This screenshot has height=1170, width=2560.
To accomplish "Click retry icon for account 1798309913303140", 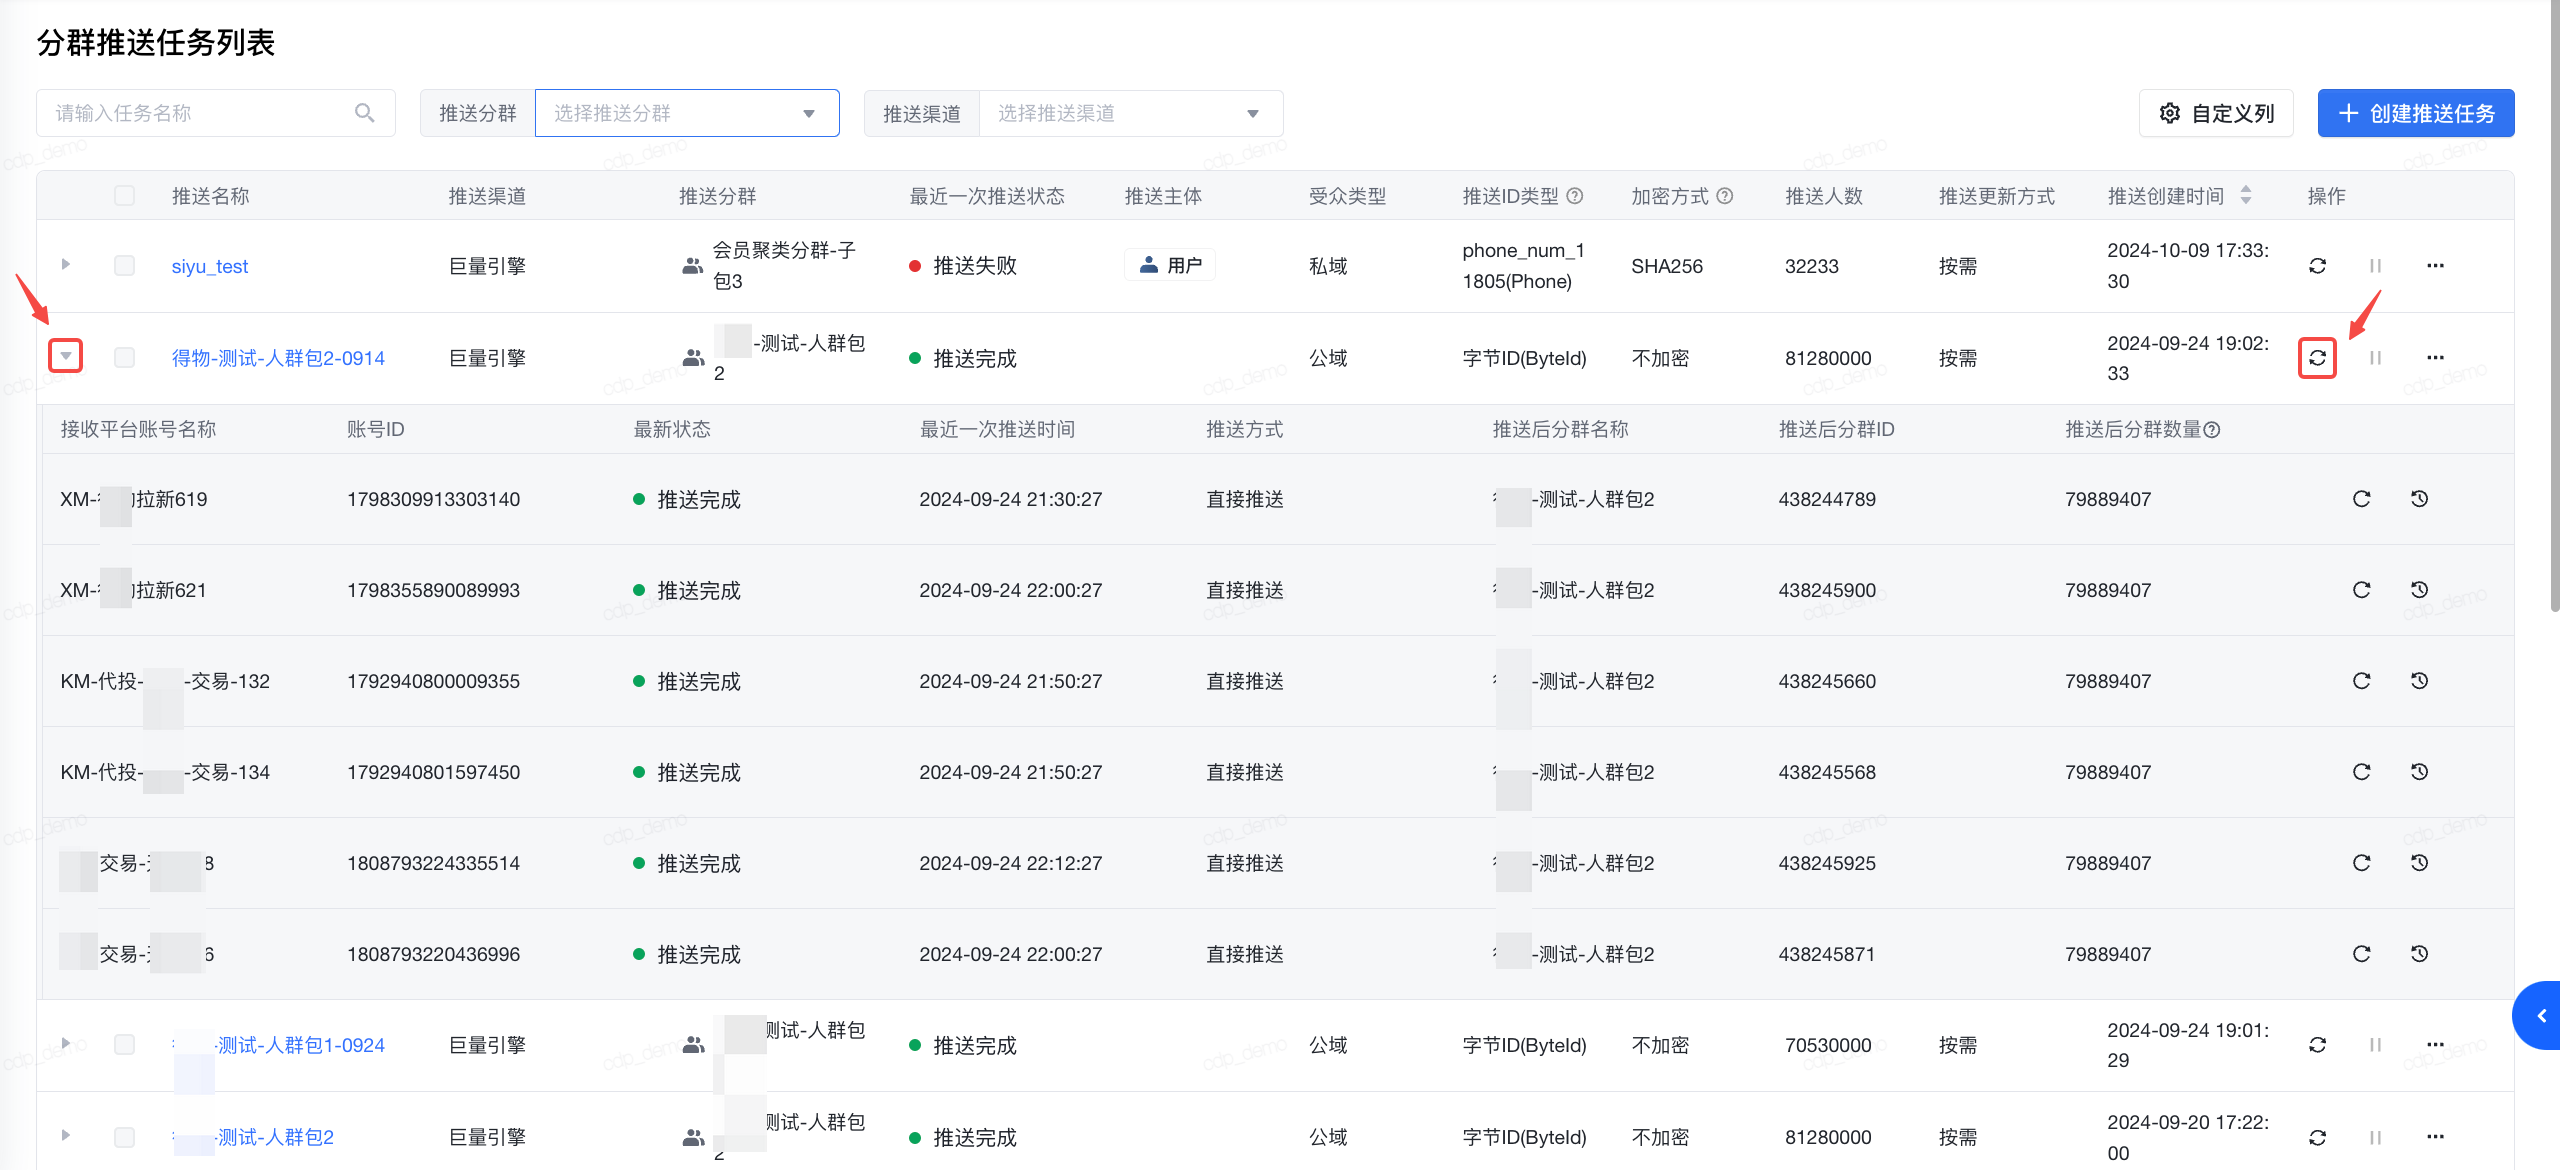I will [2361, 499].
